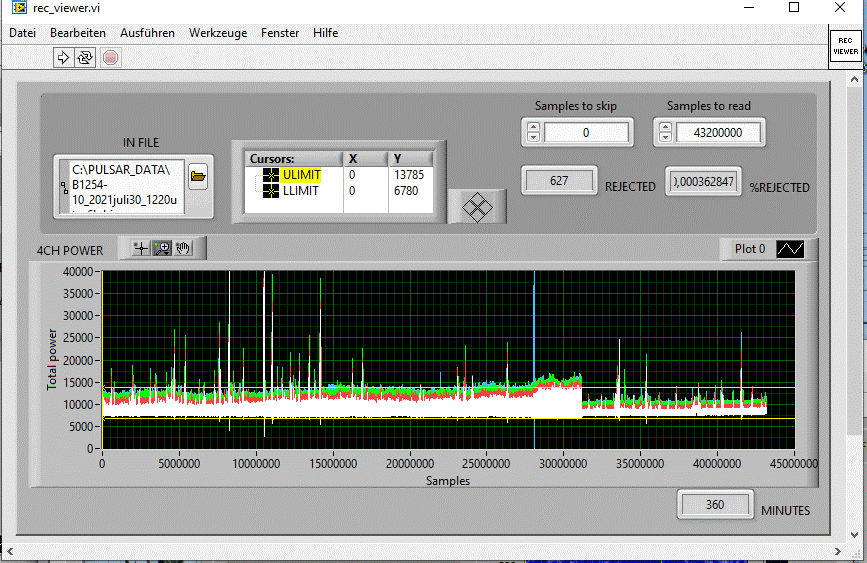Screen dimensions: 867x563
Task: Decrement Samples to read value
Action: 666,137
